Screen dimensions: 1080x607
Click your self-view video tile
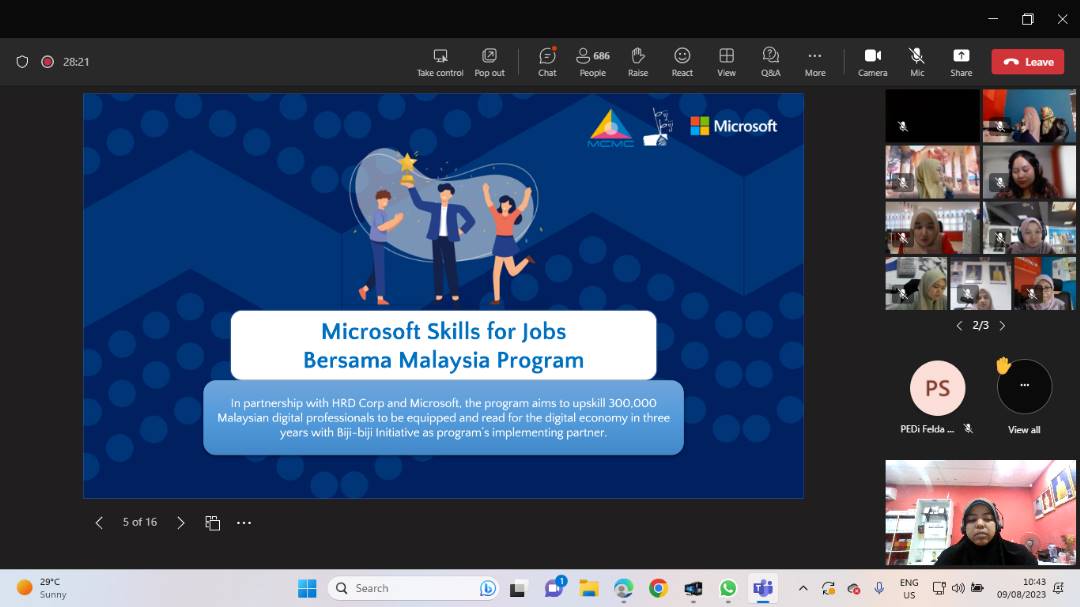click(x=980, y=513)
